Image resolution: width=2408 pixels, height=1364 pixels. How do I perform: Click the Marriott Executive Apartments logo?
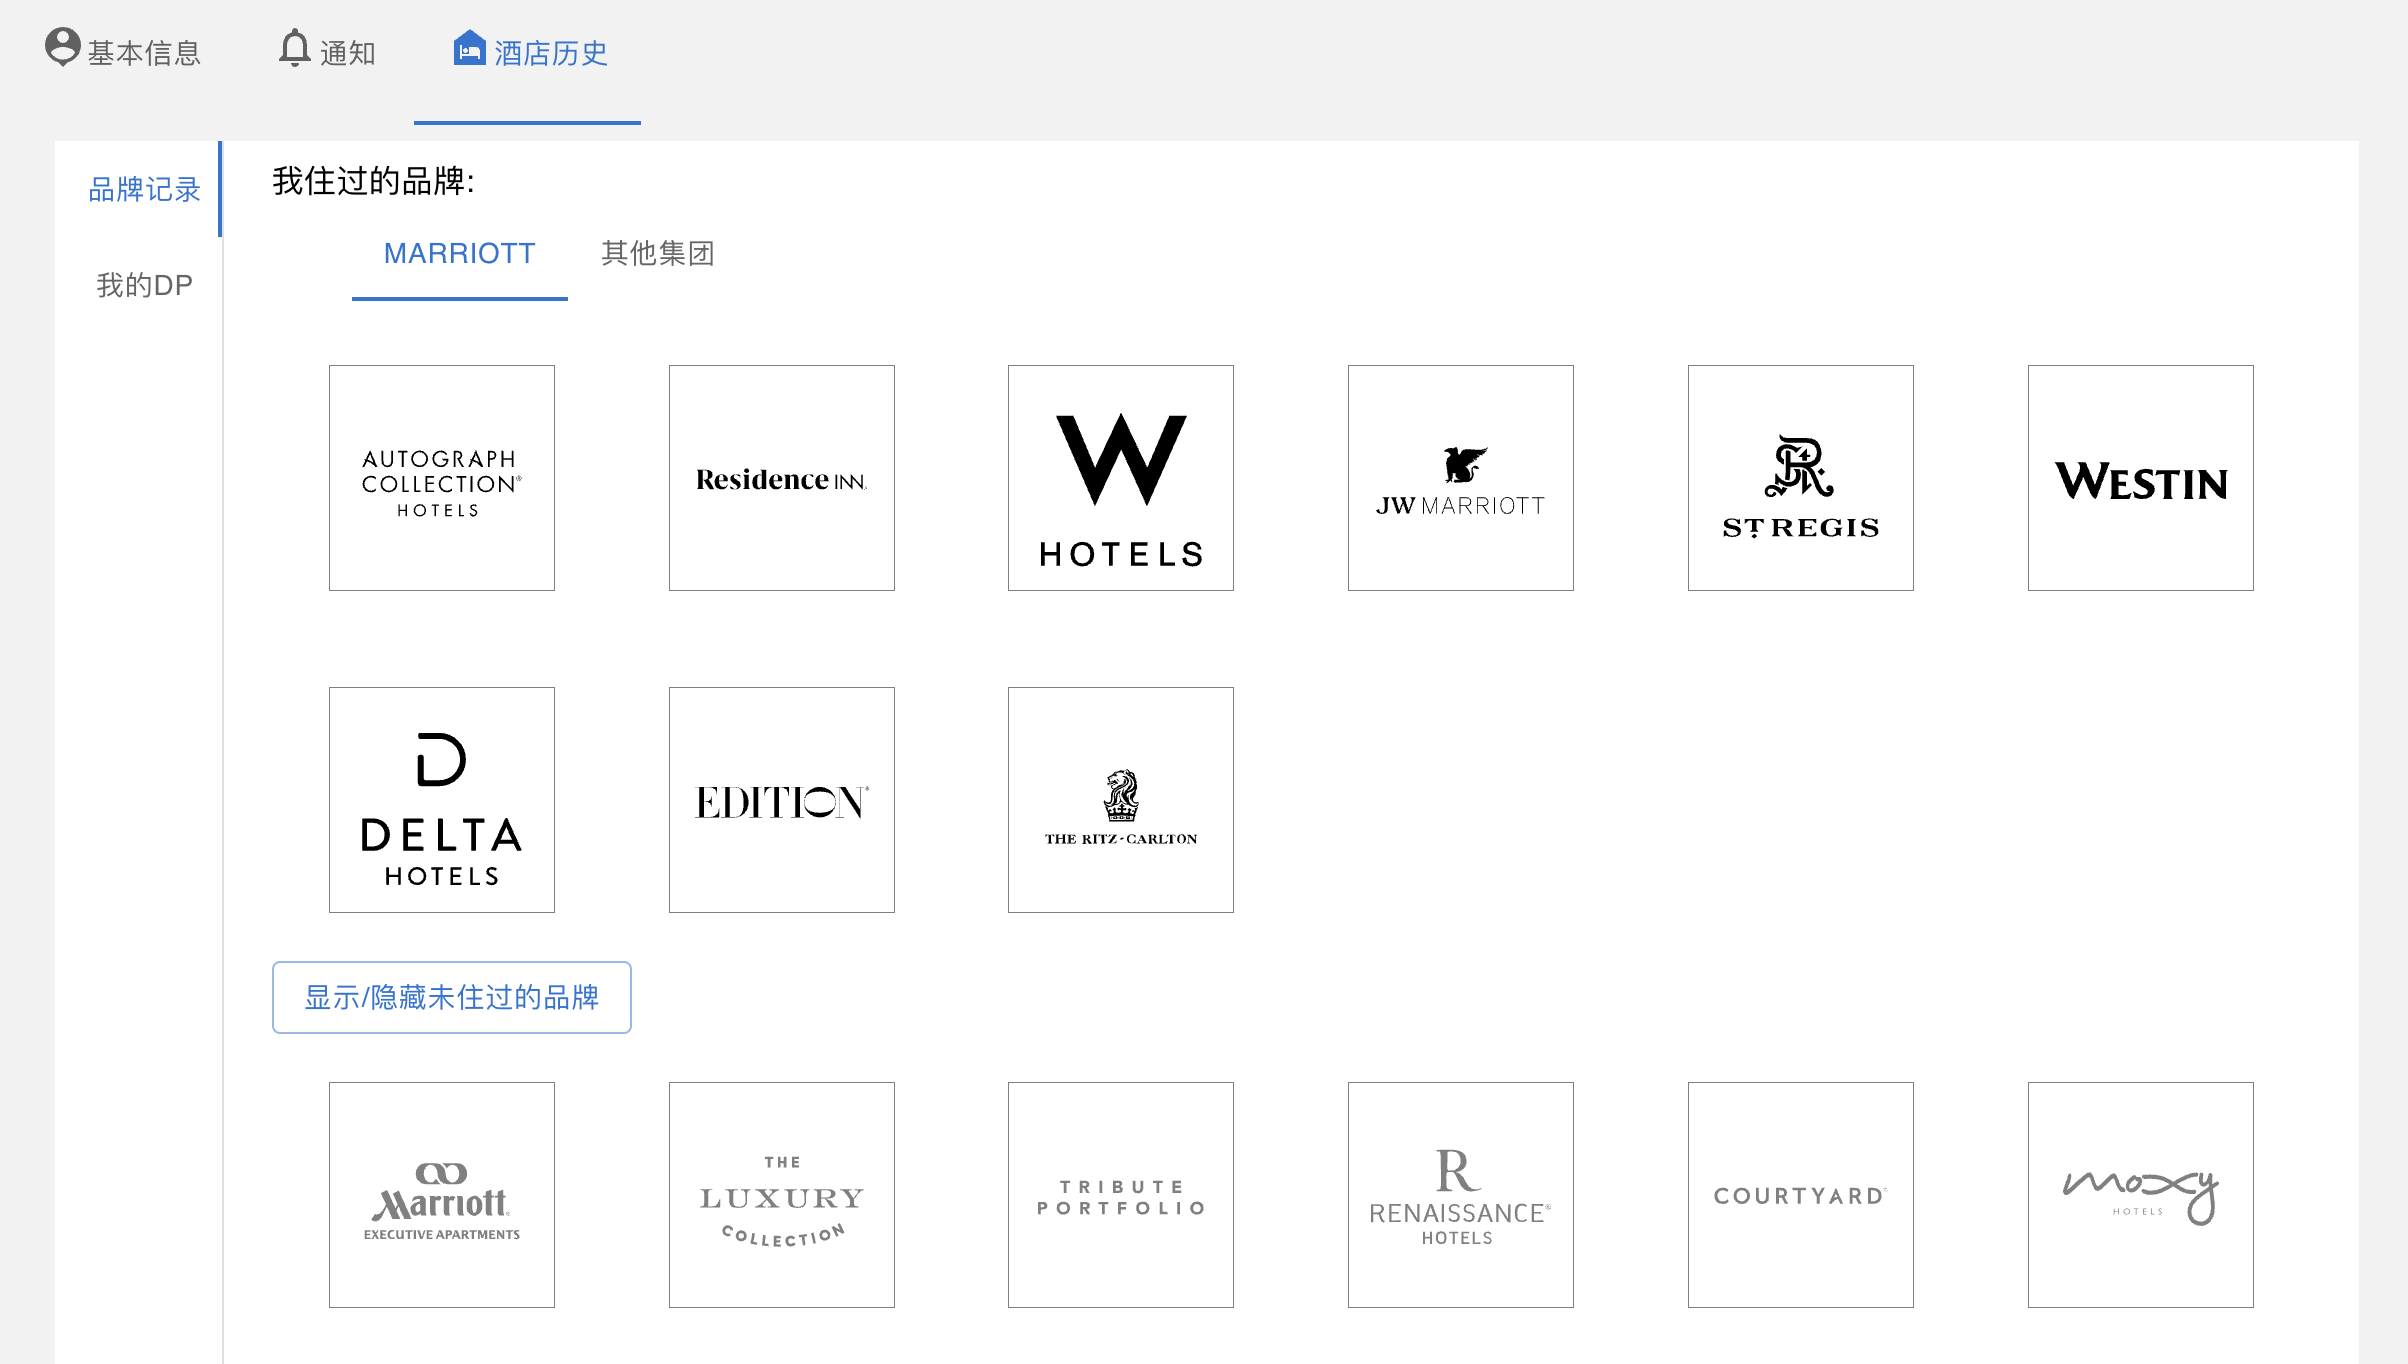[442, 1195]
